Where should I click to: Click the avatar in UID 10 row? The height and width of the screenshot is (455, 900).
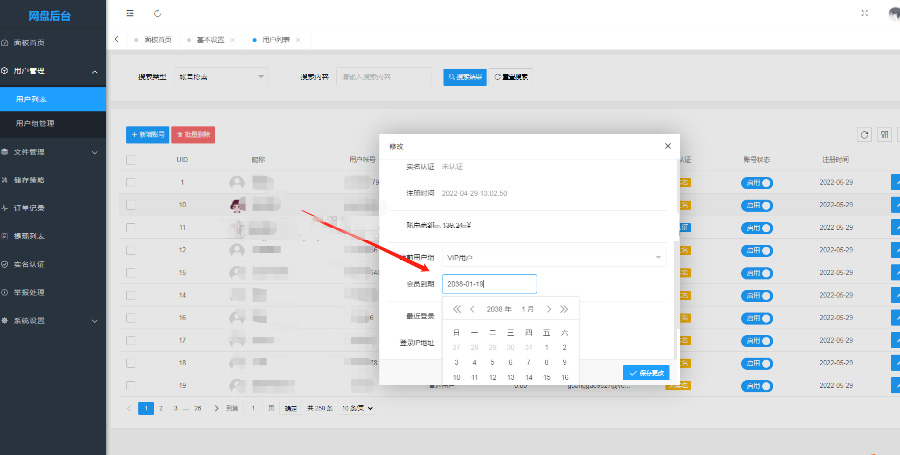(x=236, y=205)
